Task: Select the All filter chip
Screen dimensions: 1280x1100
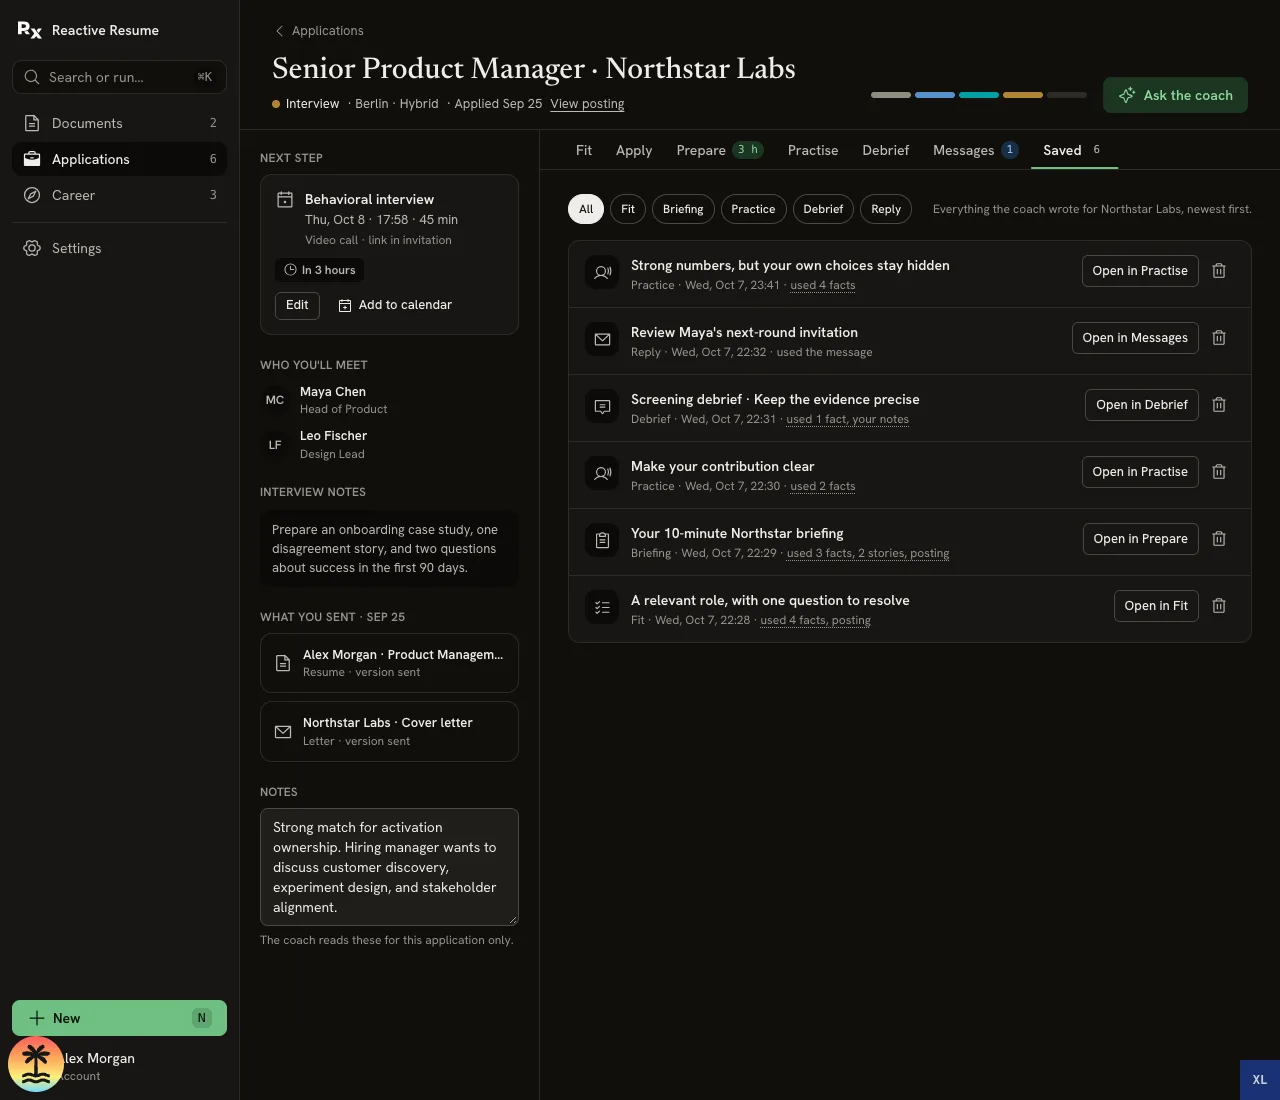Action: pos(586,209)
